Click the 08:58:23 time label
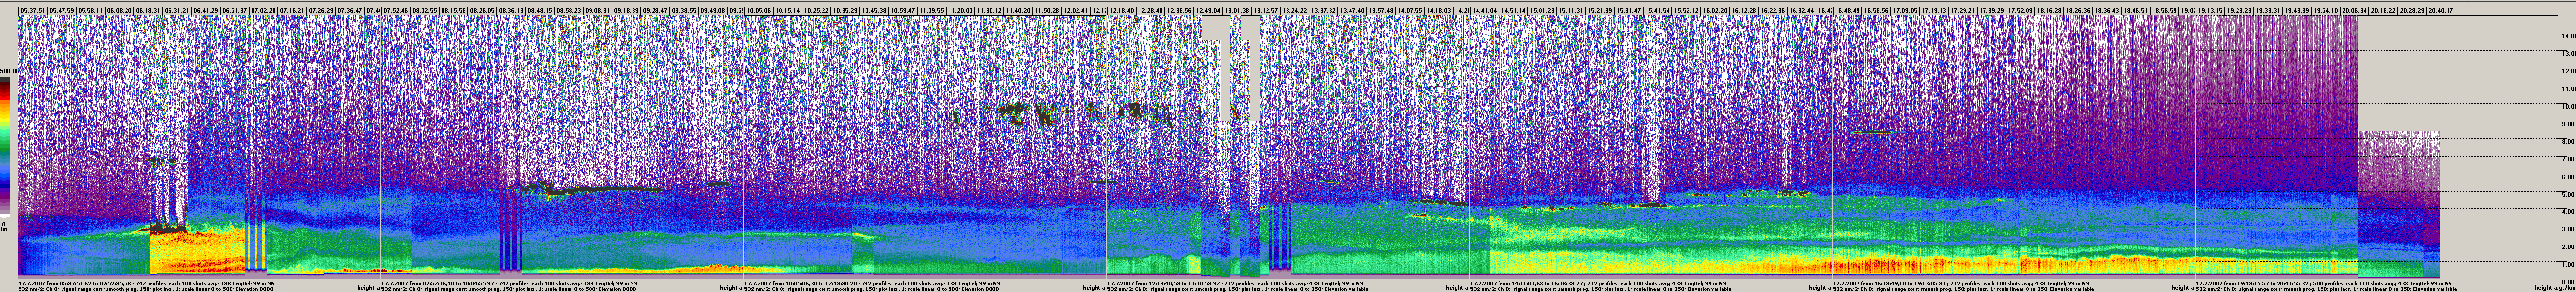This screenshot has width=2576, height=292. coord(568,10)
